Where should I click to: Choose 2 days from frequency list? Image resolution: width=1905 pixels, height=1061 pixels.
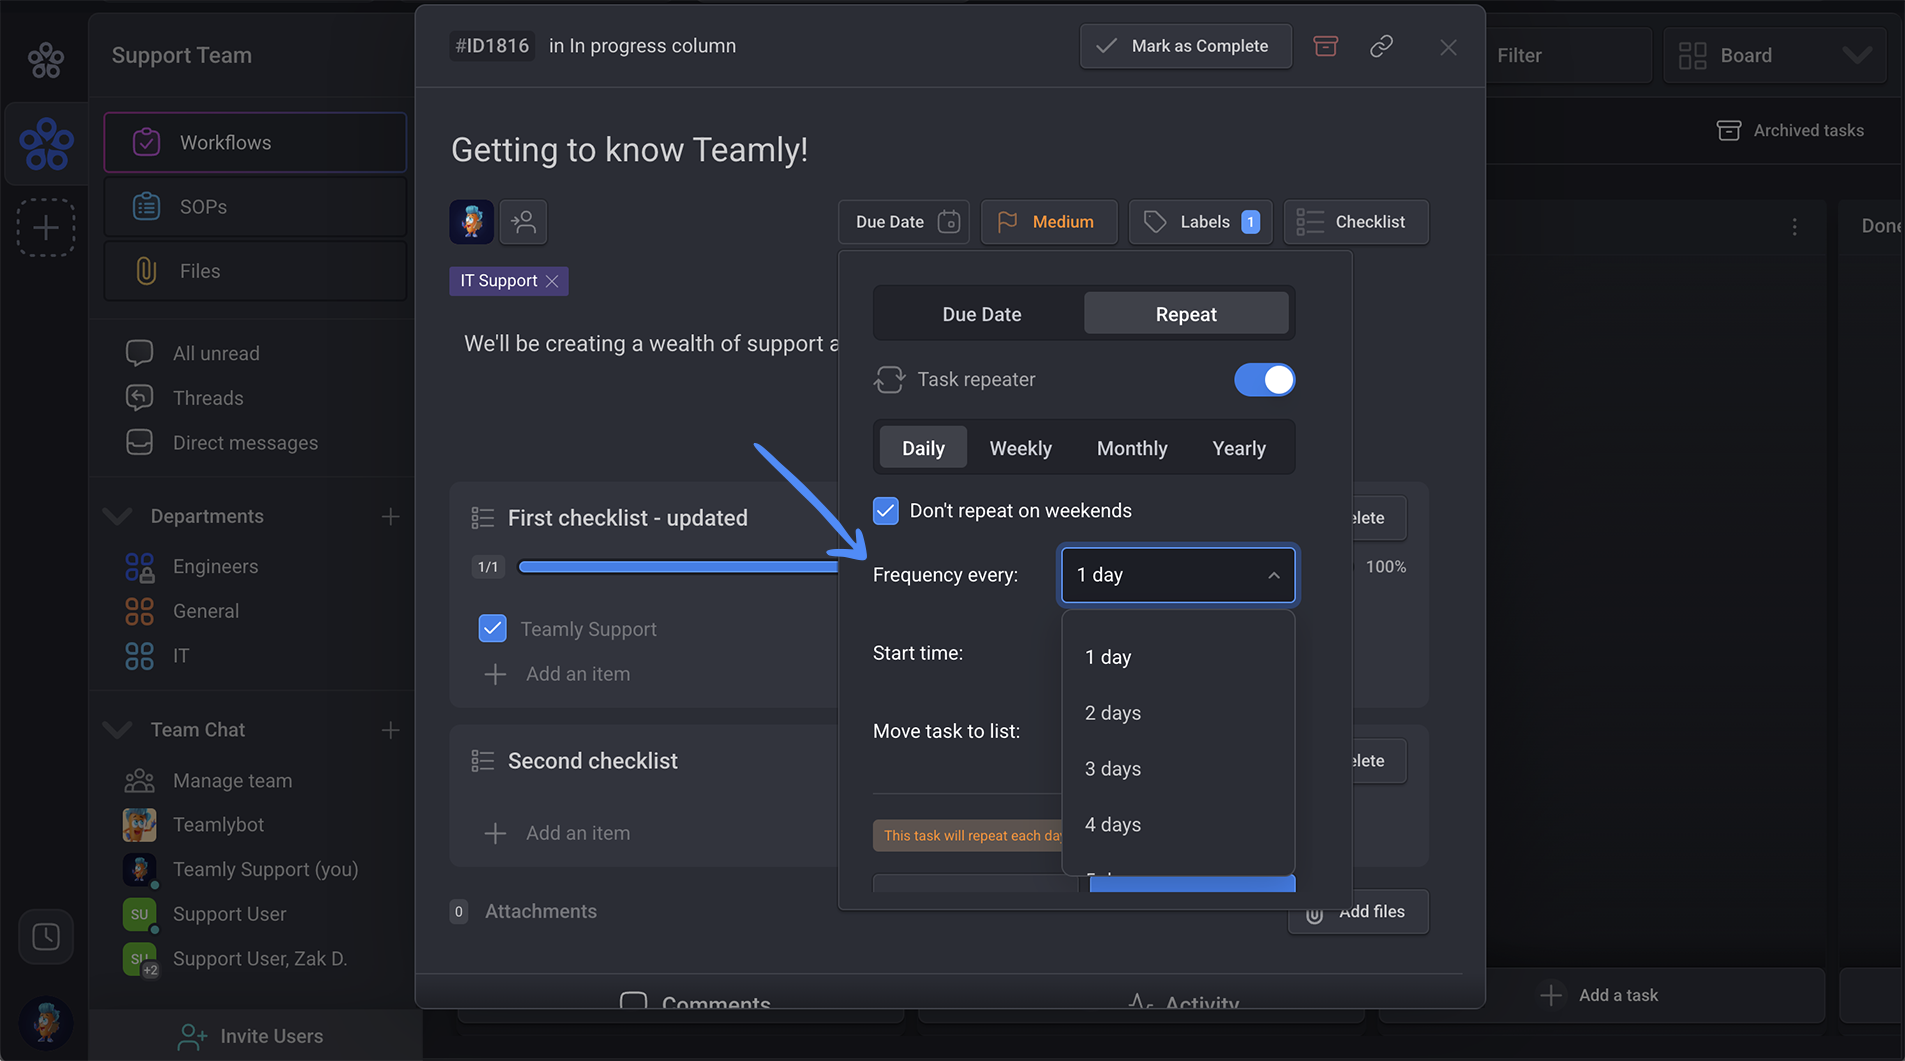(1178, 713)
